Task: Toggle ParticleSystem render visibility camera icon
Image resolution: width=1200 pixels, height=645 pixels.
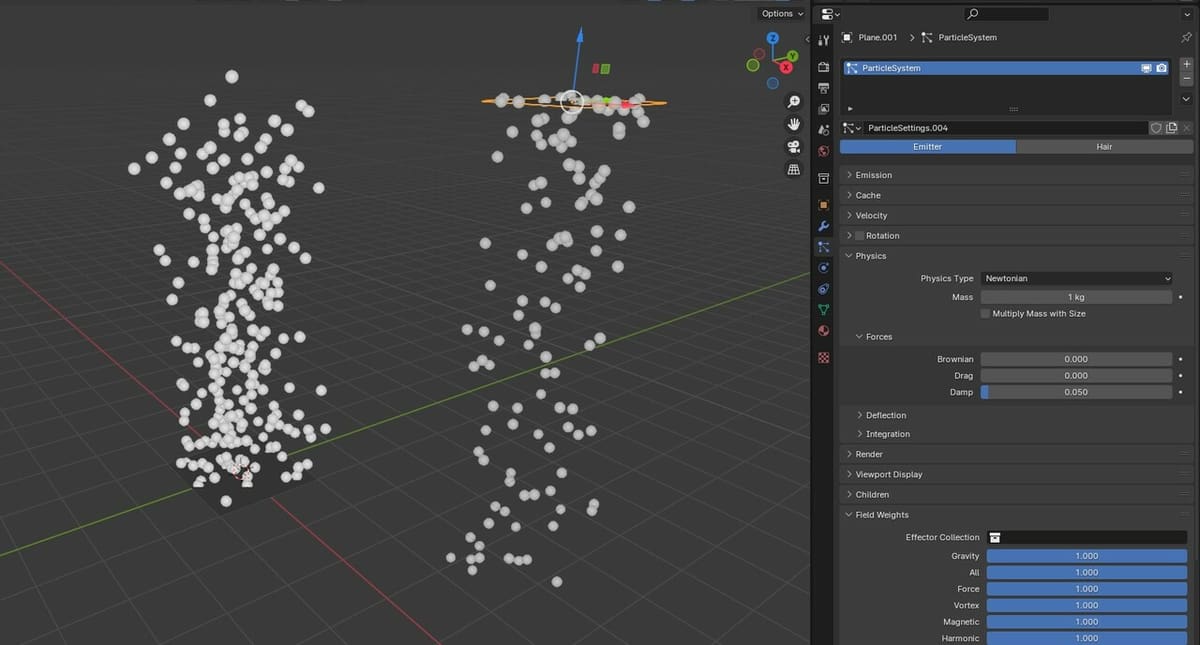Action: tap(1161, 68)
